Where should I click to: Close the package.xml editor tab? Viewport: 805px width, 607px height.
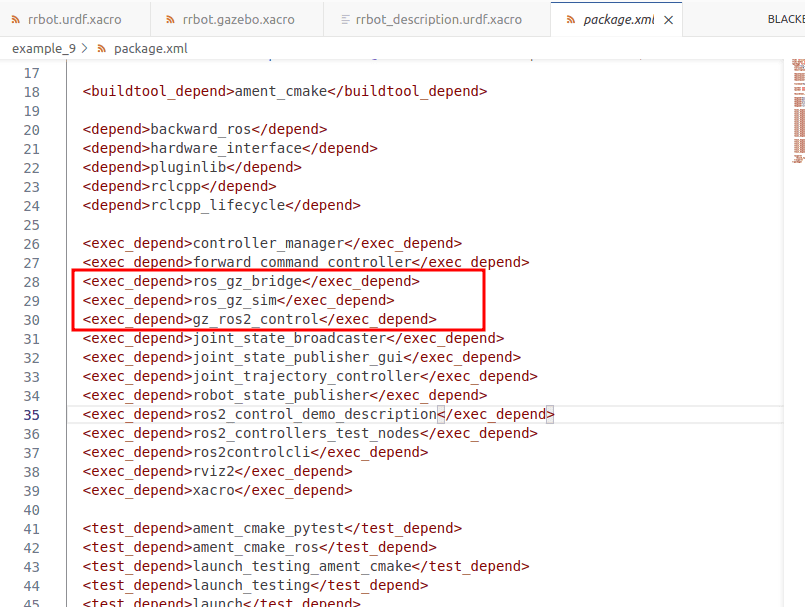click(x=668, y=19)
